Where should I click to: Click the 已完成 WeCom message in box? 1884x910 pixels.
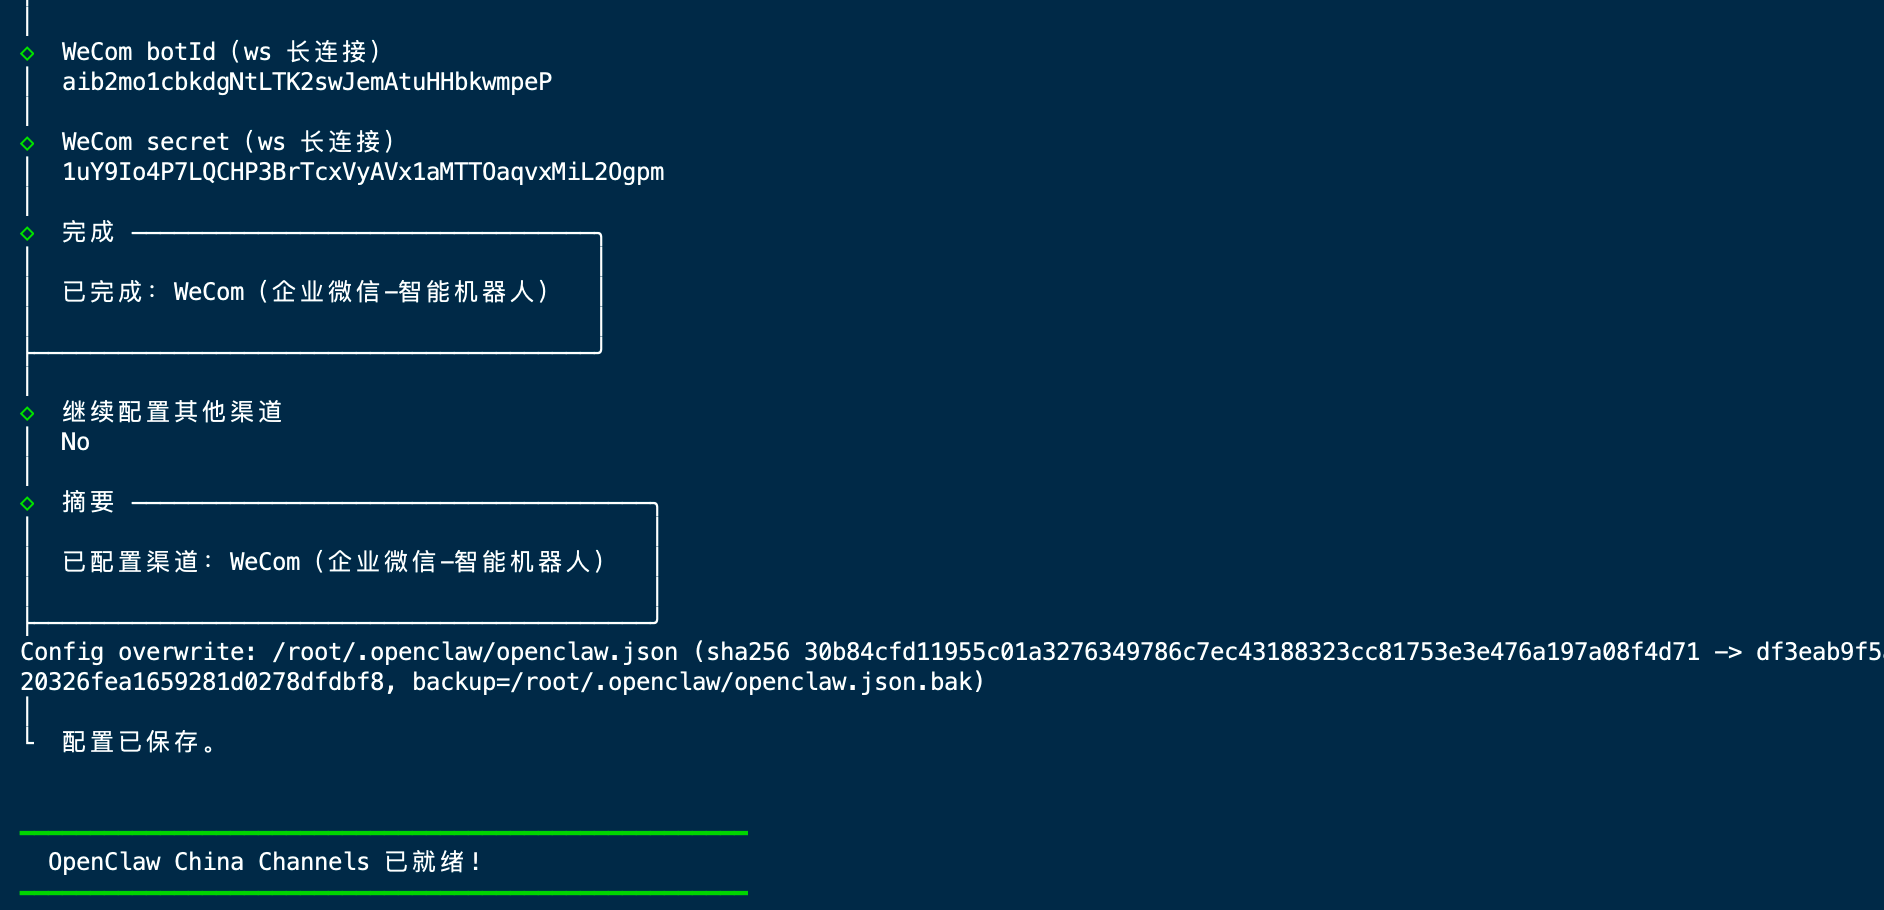point(305,292)
